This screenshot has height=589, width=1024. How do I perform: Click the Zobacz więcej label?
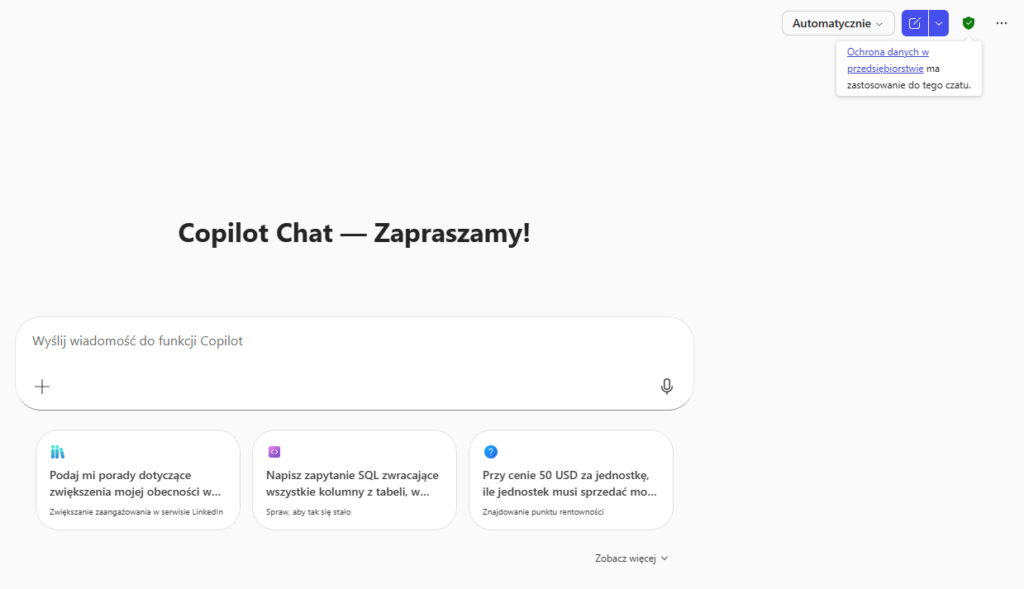[624, 558]
